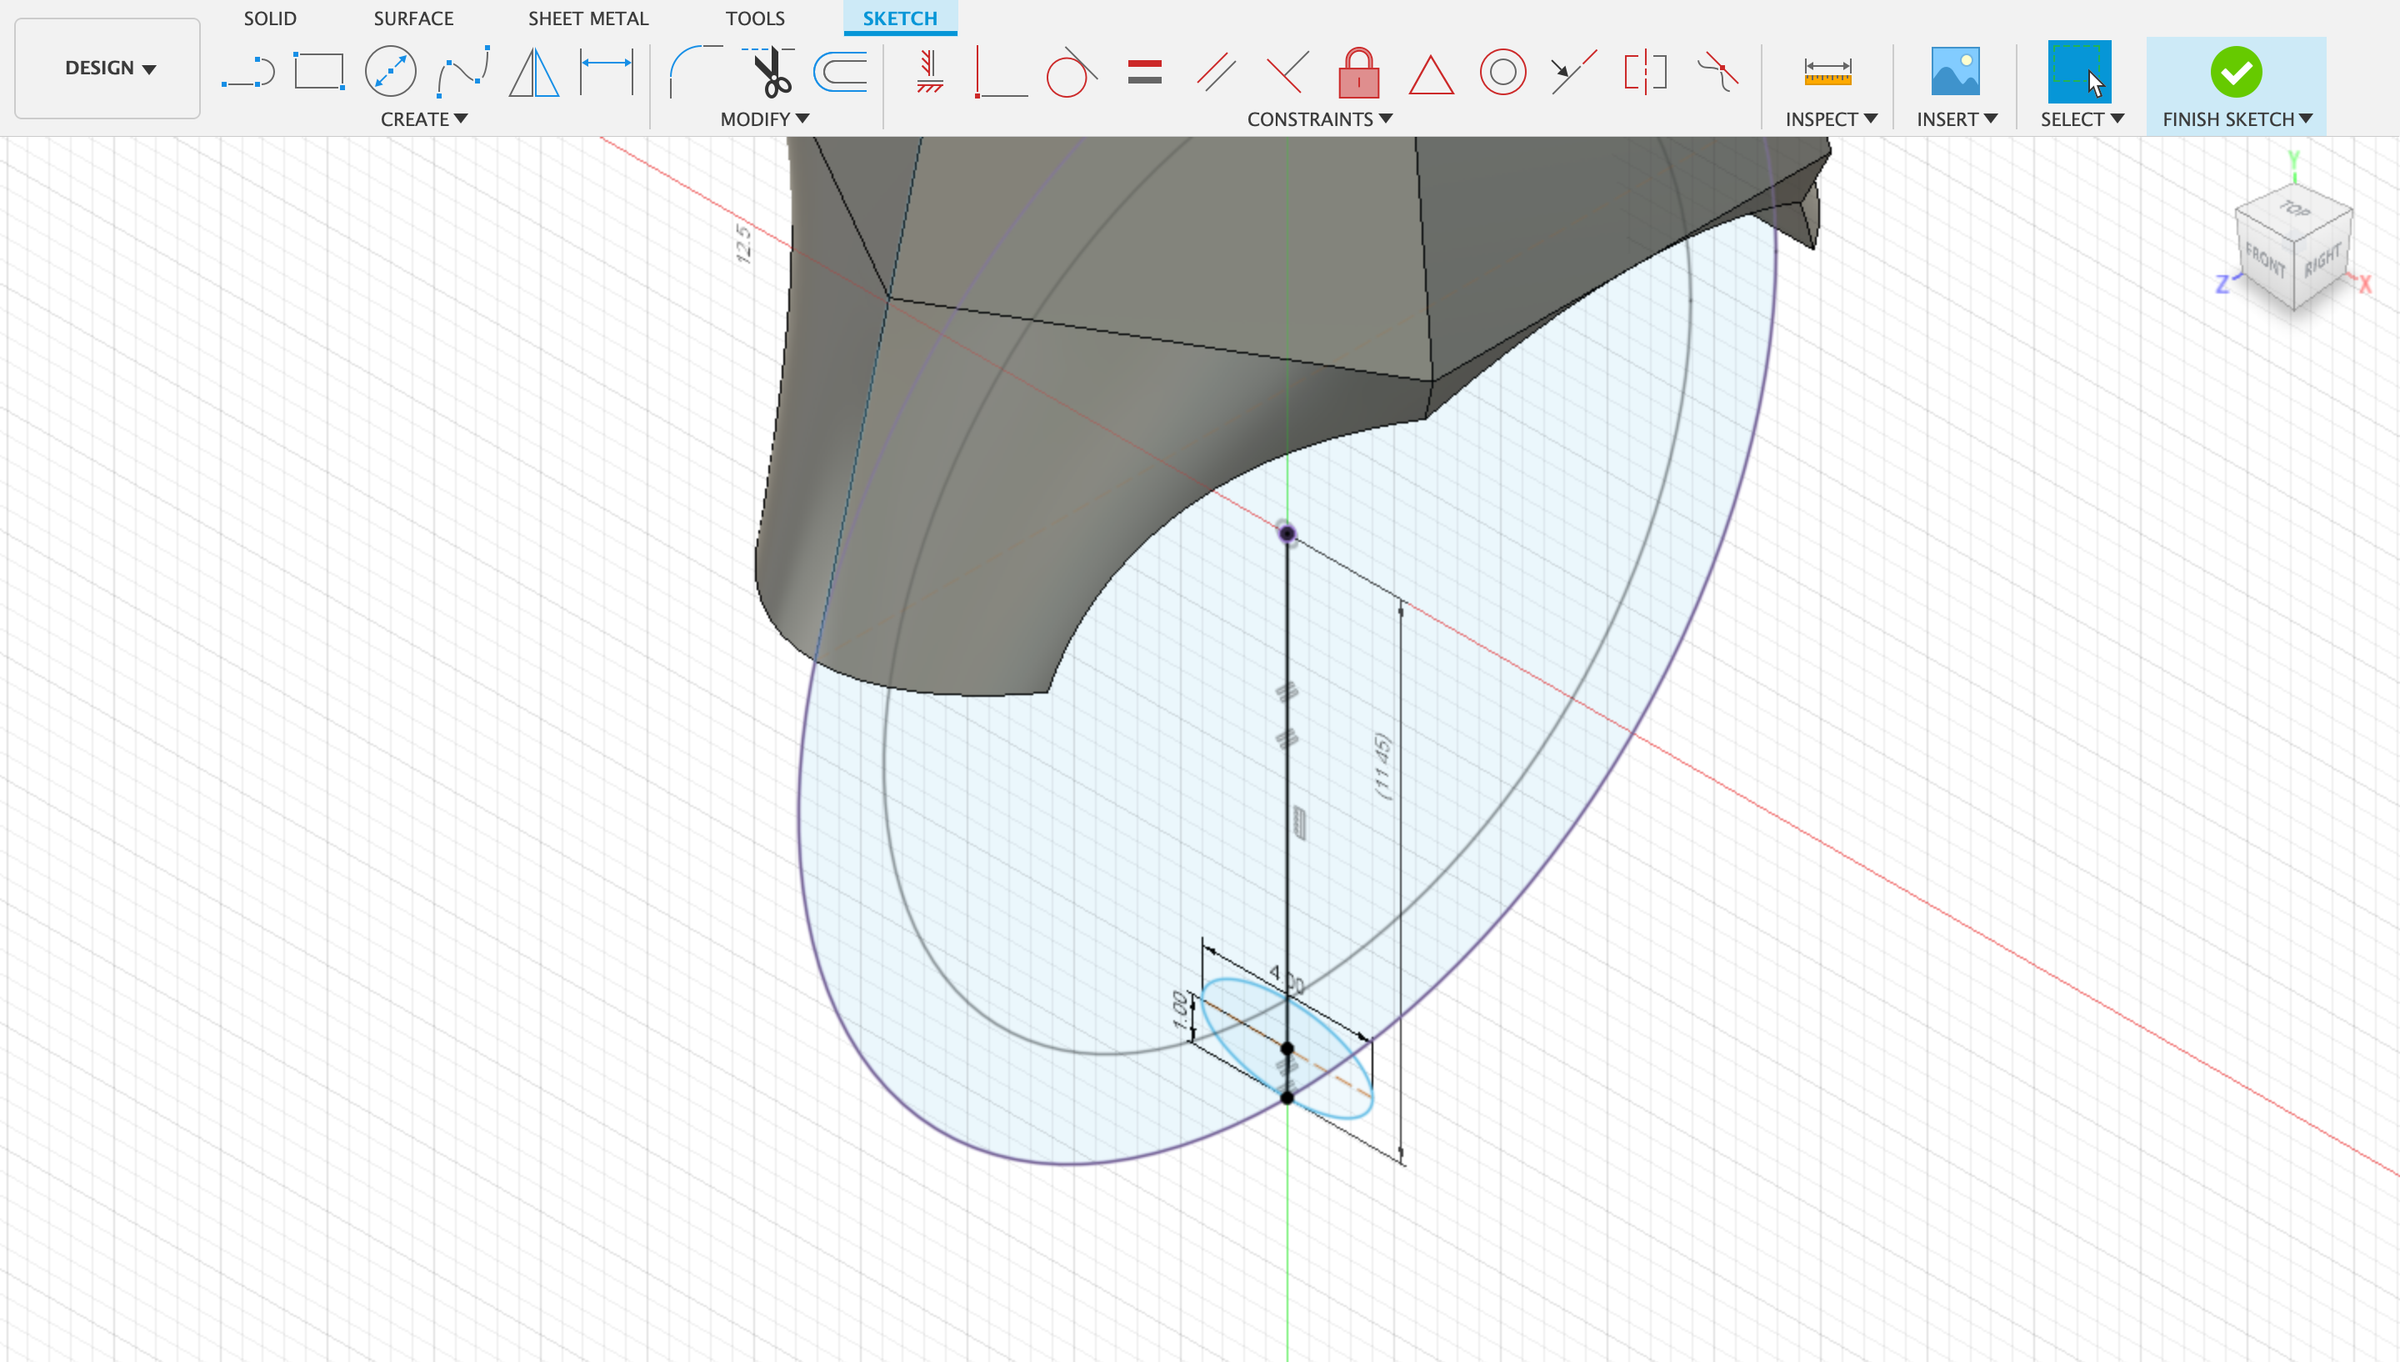Viewport: 2400px width, 1362px height.
Task: Switch to the SOLID tab
Action: (269, 18)
